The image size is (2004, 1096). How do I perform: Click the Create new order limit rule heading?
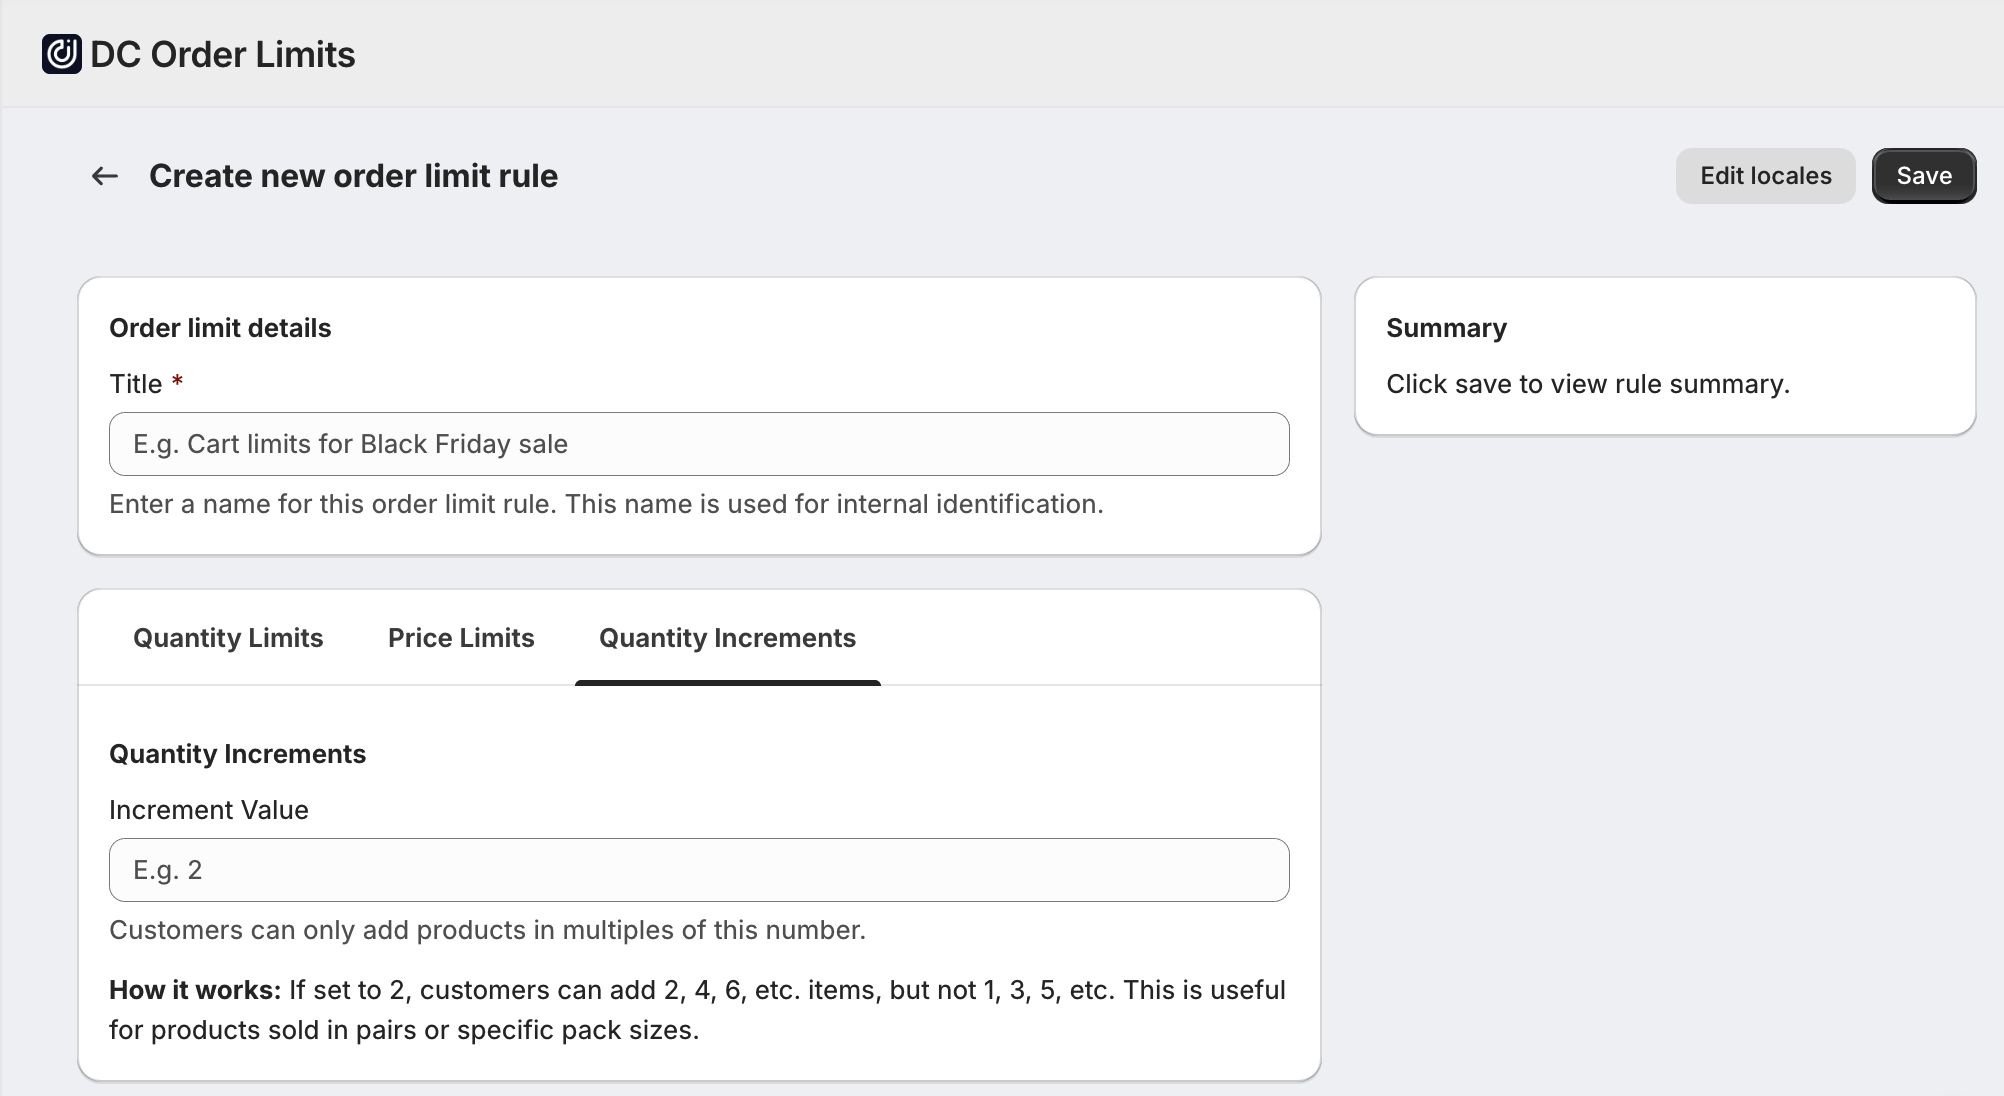353,176
